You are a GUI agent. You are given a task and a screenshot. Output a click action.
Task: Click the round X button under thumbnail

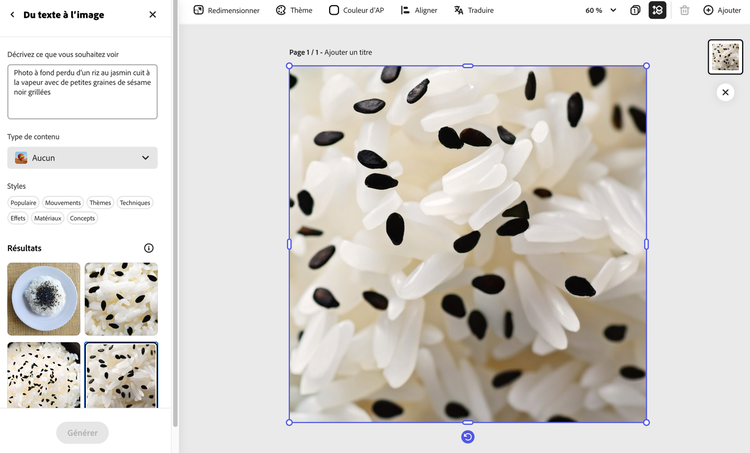pyautogui.click(x=726, y=92)
